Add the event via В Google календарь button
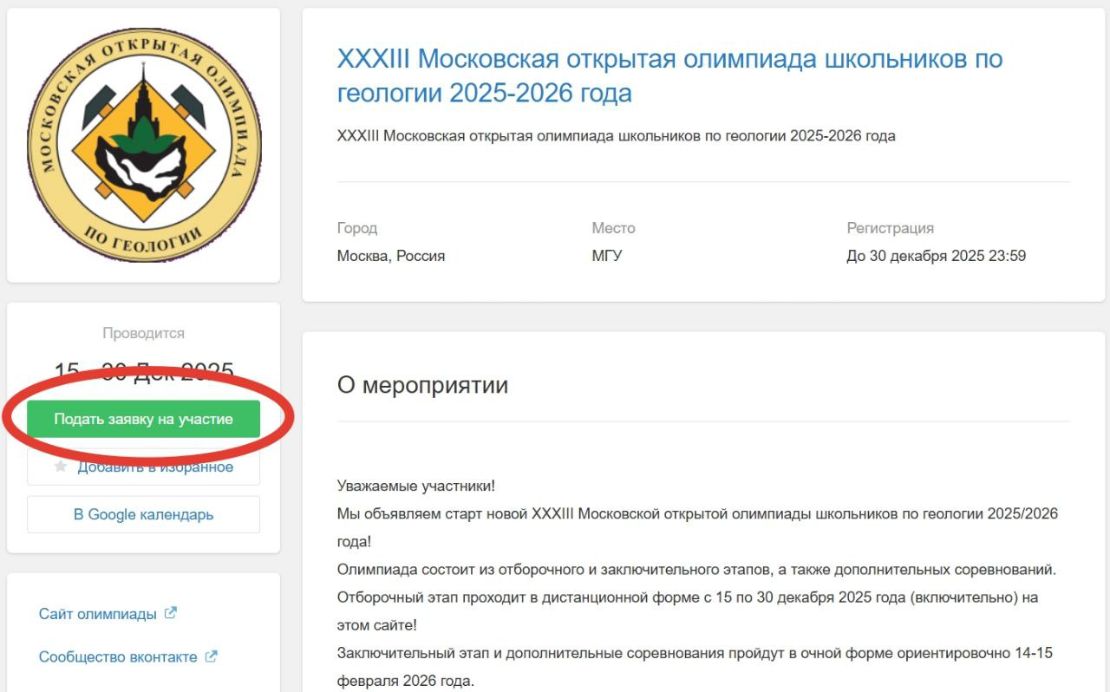Image resolution: width=1110 pixels, height=692 pixels. pyautogui.click(x=143, y=514)
